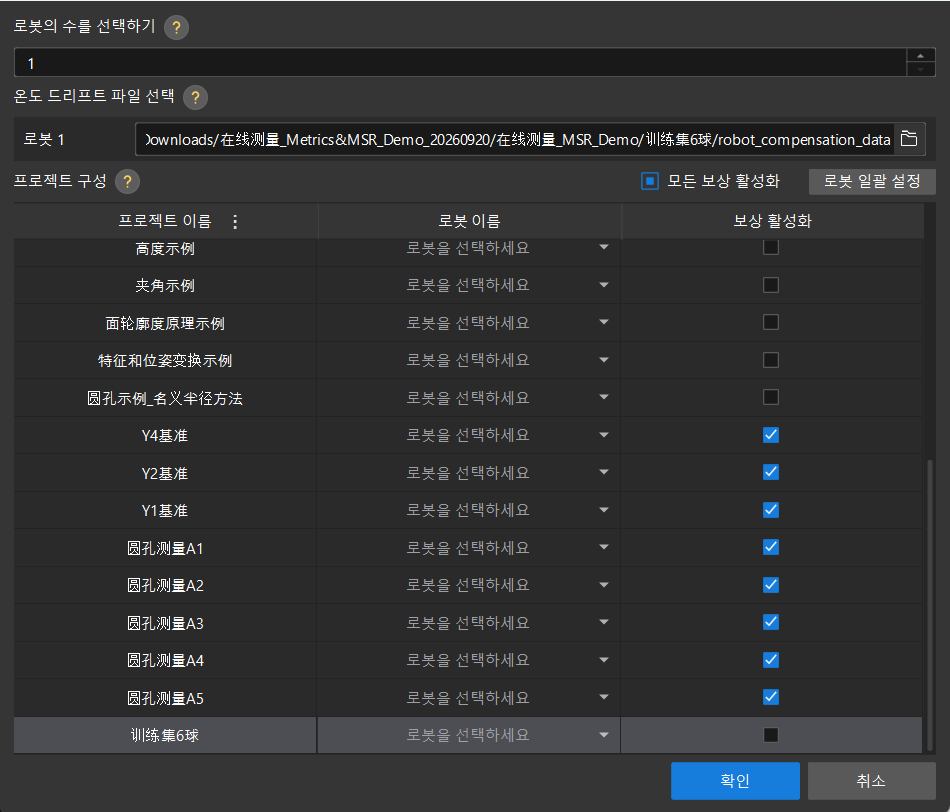
Task: Open robot dropdown for Y1基准
Action: pyautogui.click(x=468, y=510)
